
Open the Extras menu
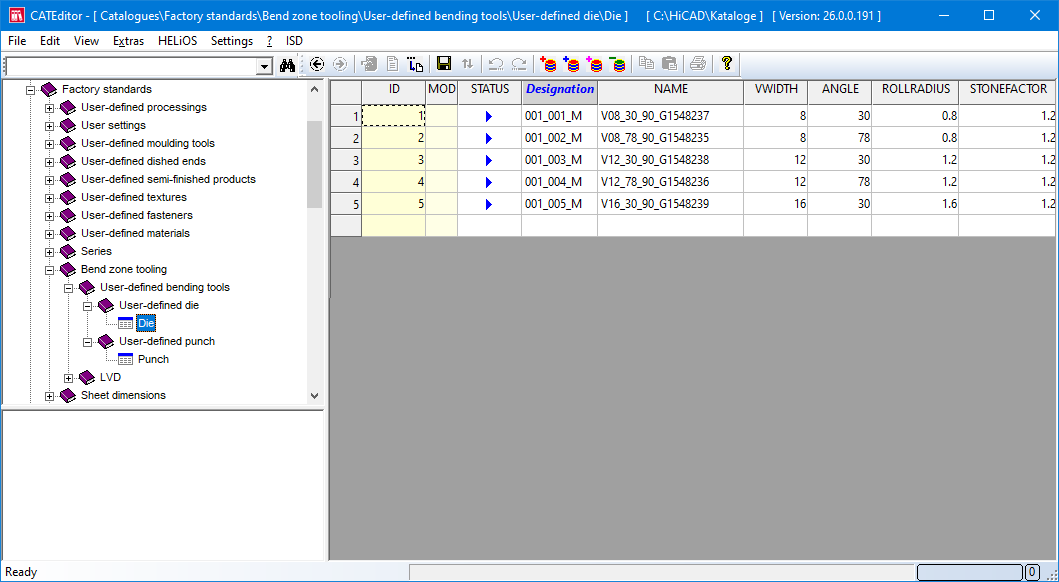[128, 41]
